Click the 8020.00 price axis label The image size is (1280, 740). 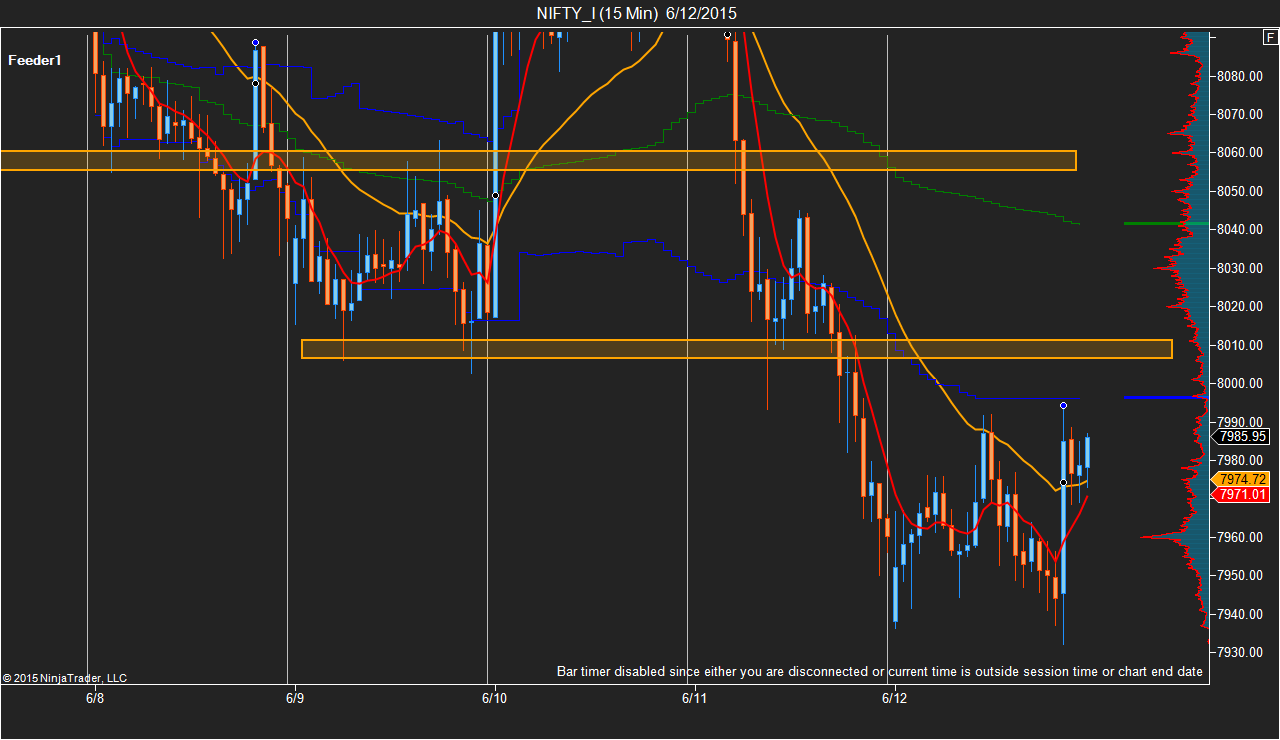1240,307
